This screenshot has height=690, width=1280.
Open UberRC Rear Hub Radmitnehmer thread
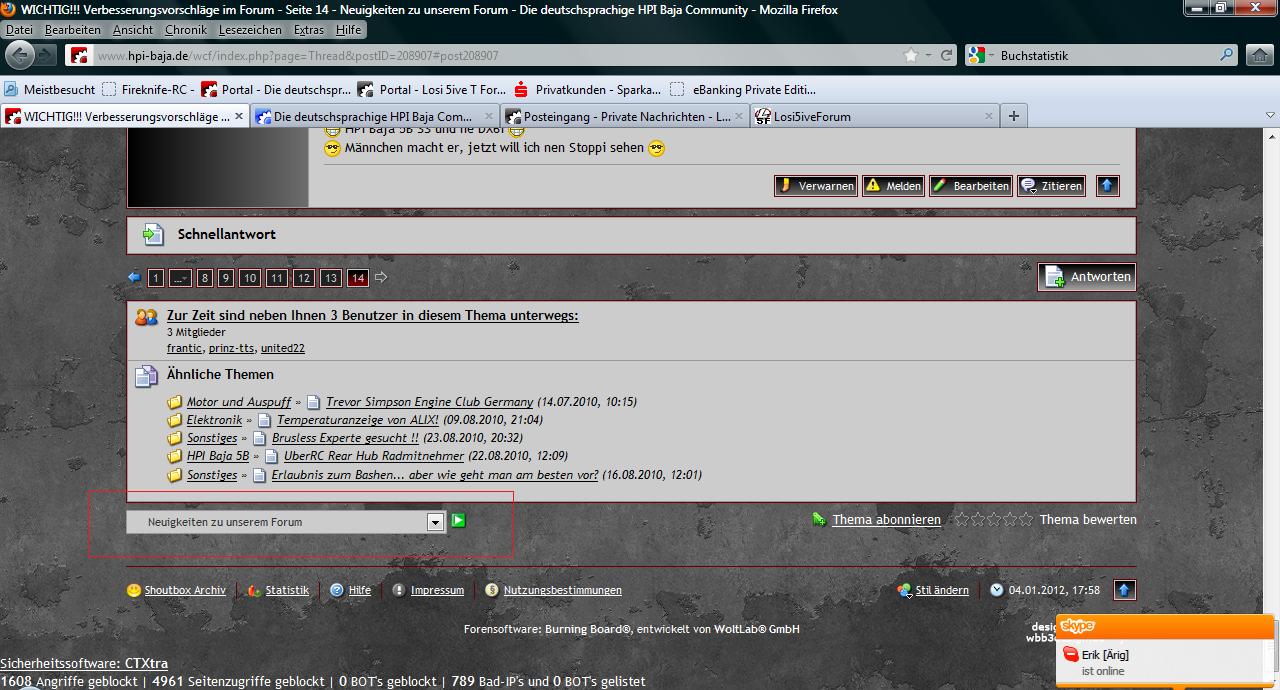[x=374, y=456]
